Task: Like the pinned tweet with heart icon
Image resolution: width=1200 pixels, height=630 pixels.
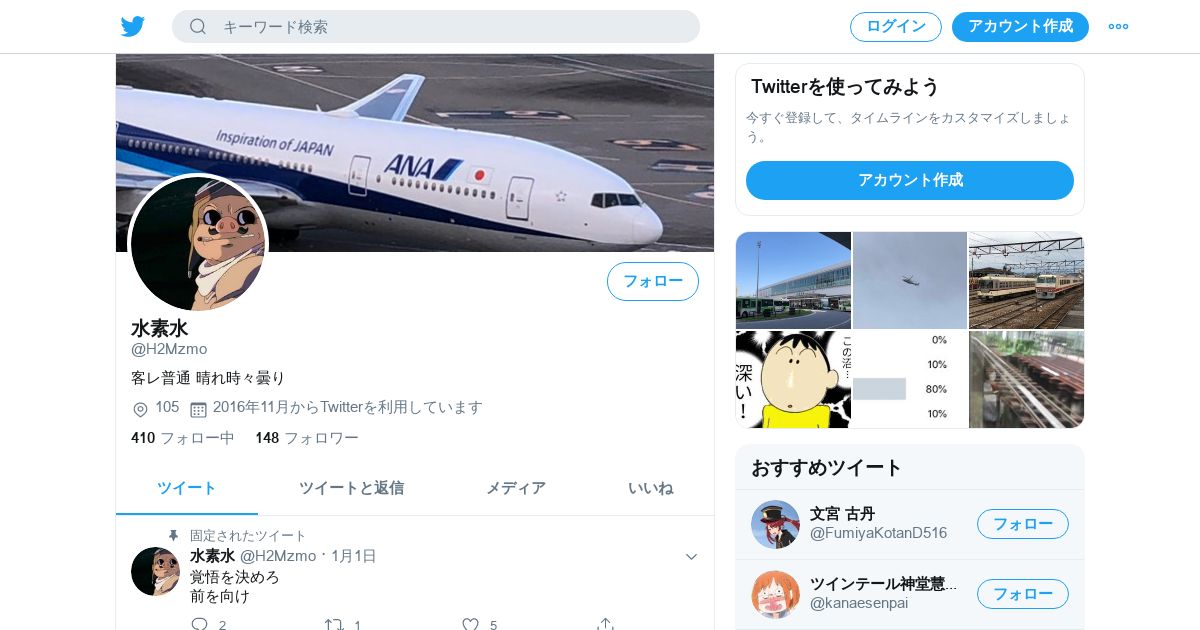Action: (470, 625)
